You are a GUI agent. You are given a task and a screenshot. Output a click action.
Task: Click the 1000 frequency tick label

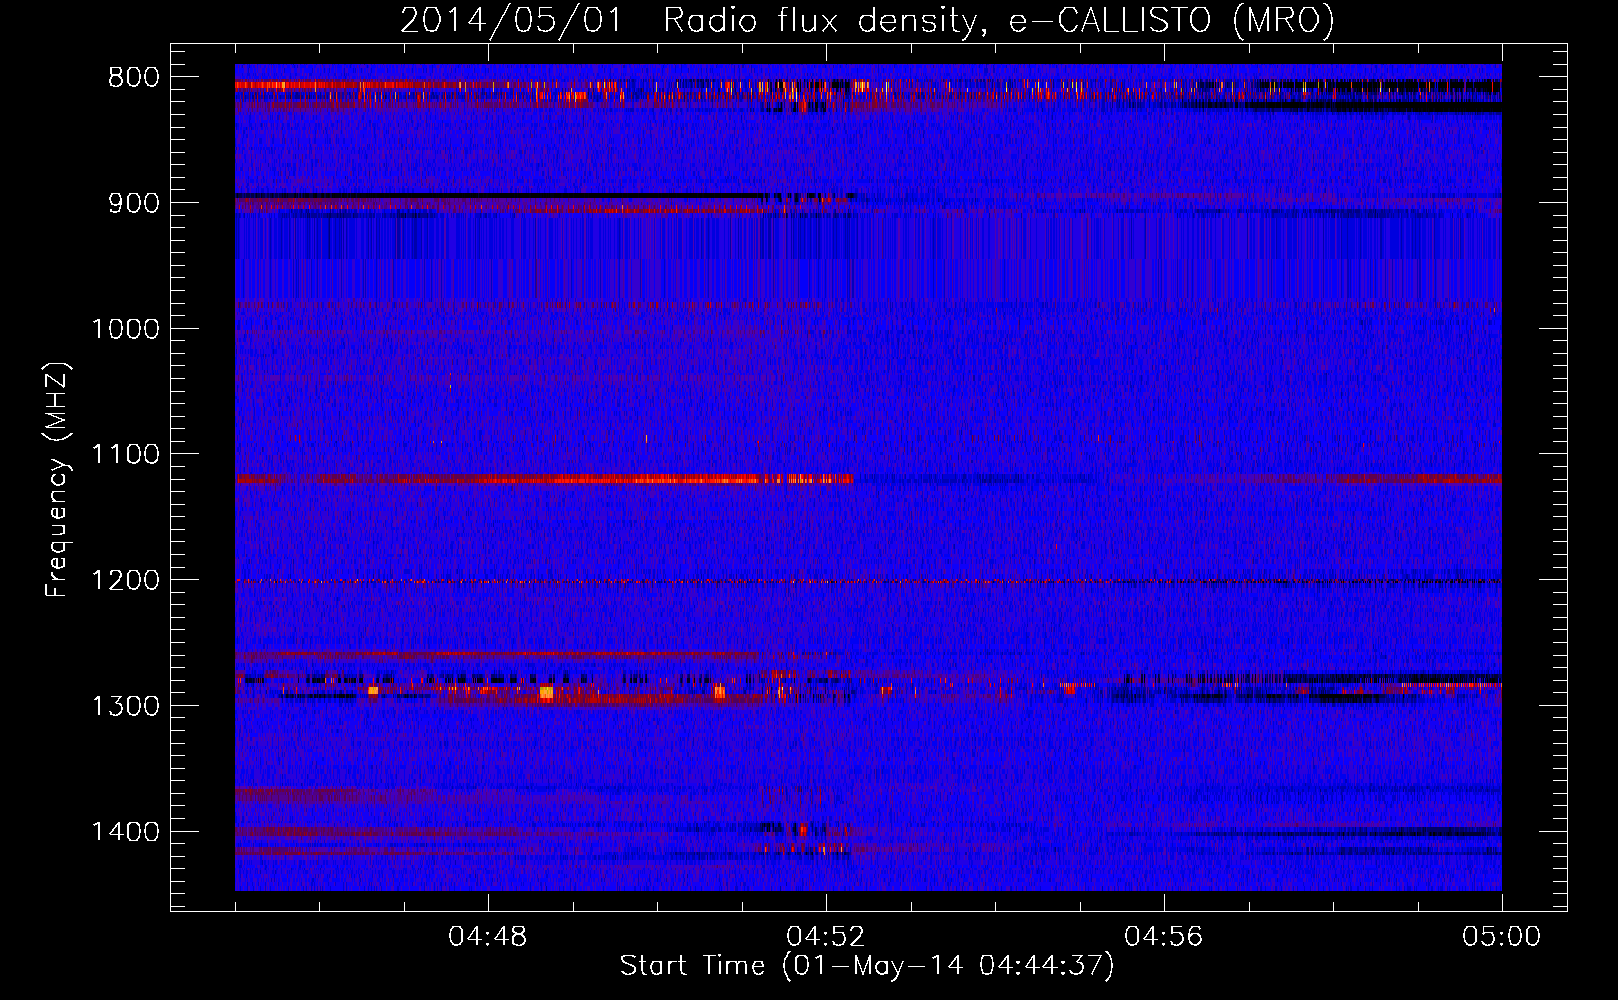125,329
